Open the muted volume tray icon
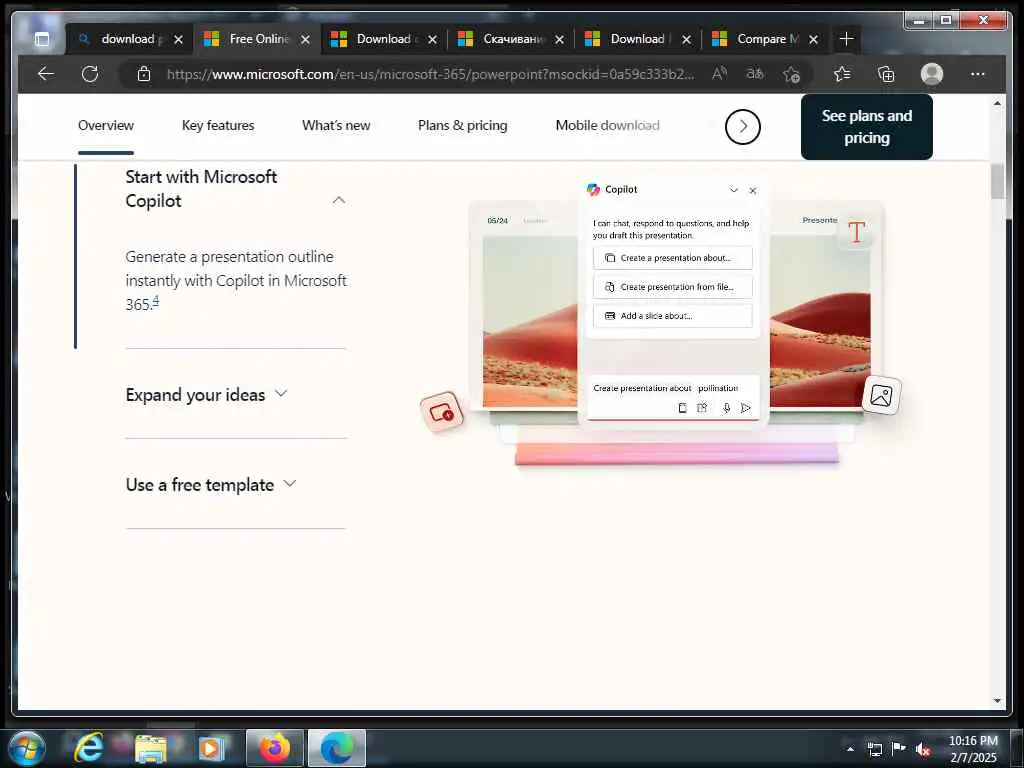The height and width of the screenshot is (768, 1024). pyautogui.click(x=923, y=749)
